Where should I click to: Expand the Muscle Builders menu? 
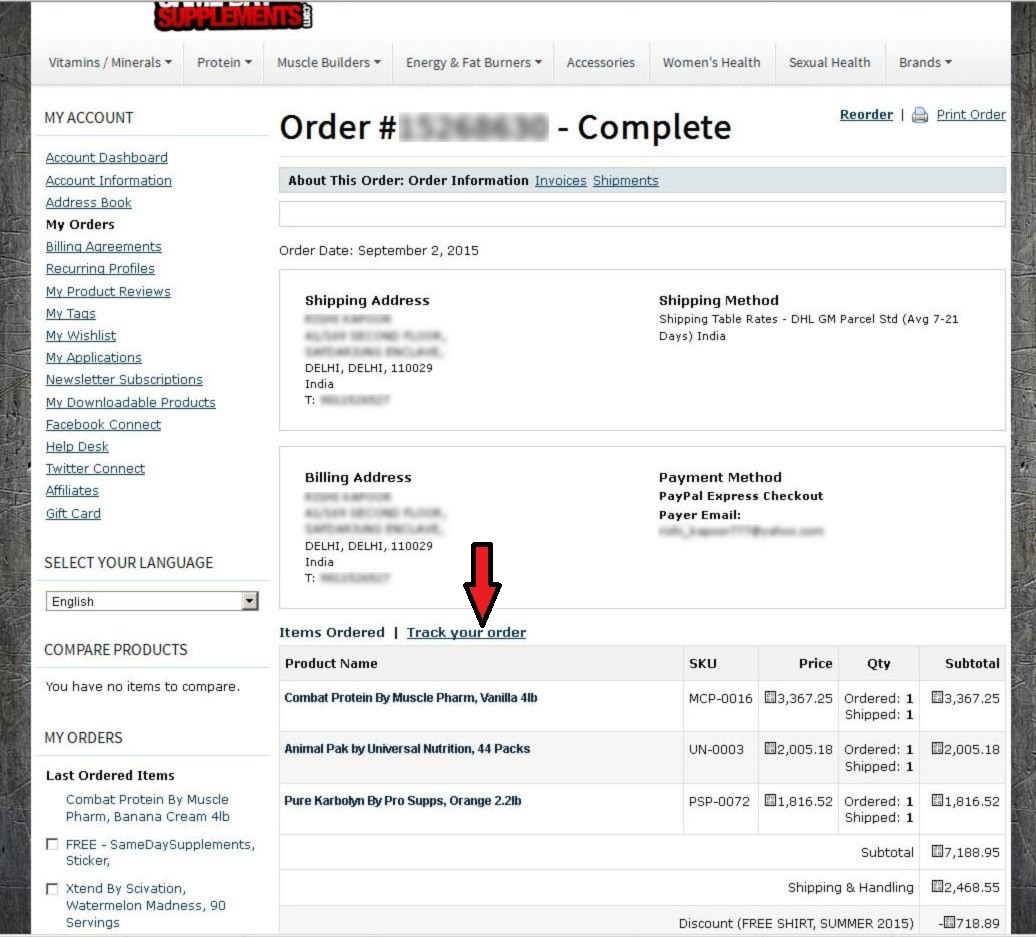point(328,63)
